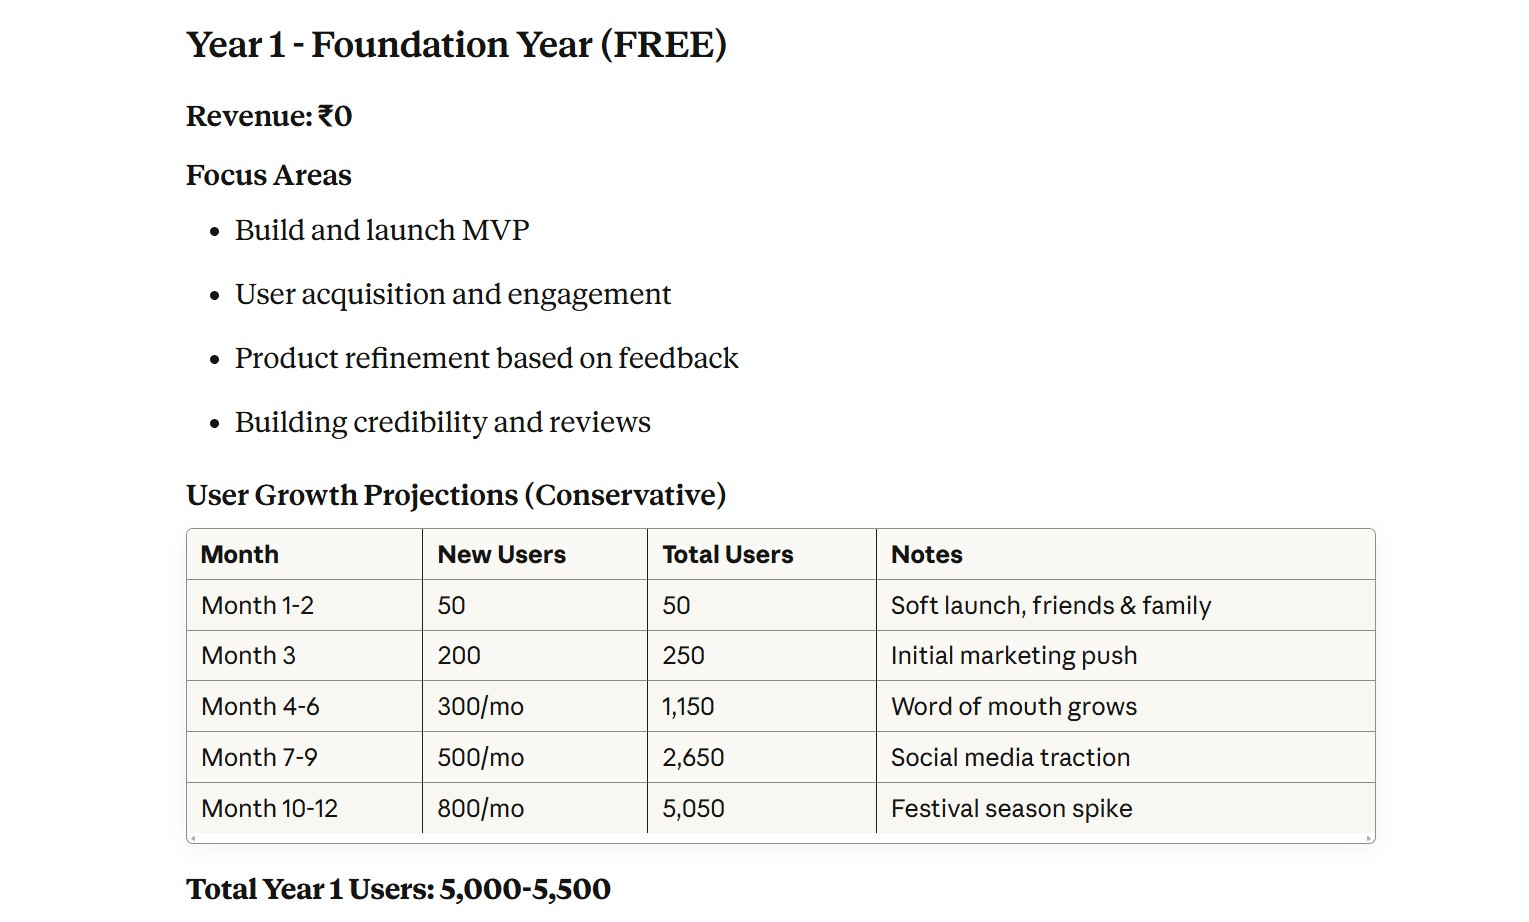Click the New Users column header
The height and width of the screenshot is (922, 1529).
[502, 555]
